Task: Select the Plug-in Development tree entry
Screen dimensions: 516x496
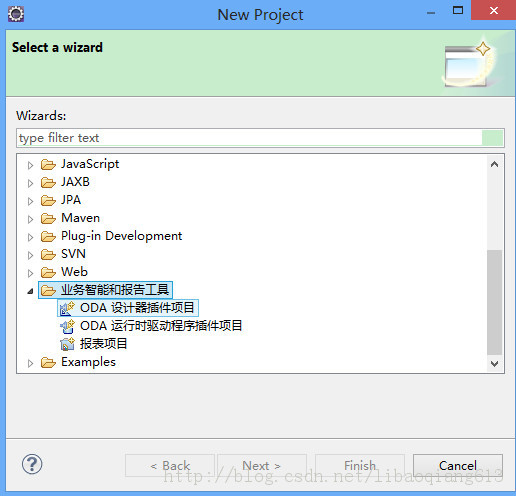Action: [x=122, y=236]
